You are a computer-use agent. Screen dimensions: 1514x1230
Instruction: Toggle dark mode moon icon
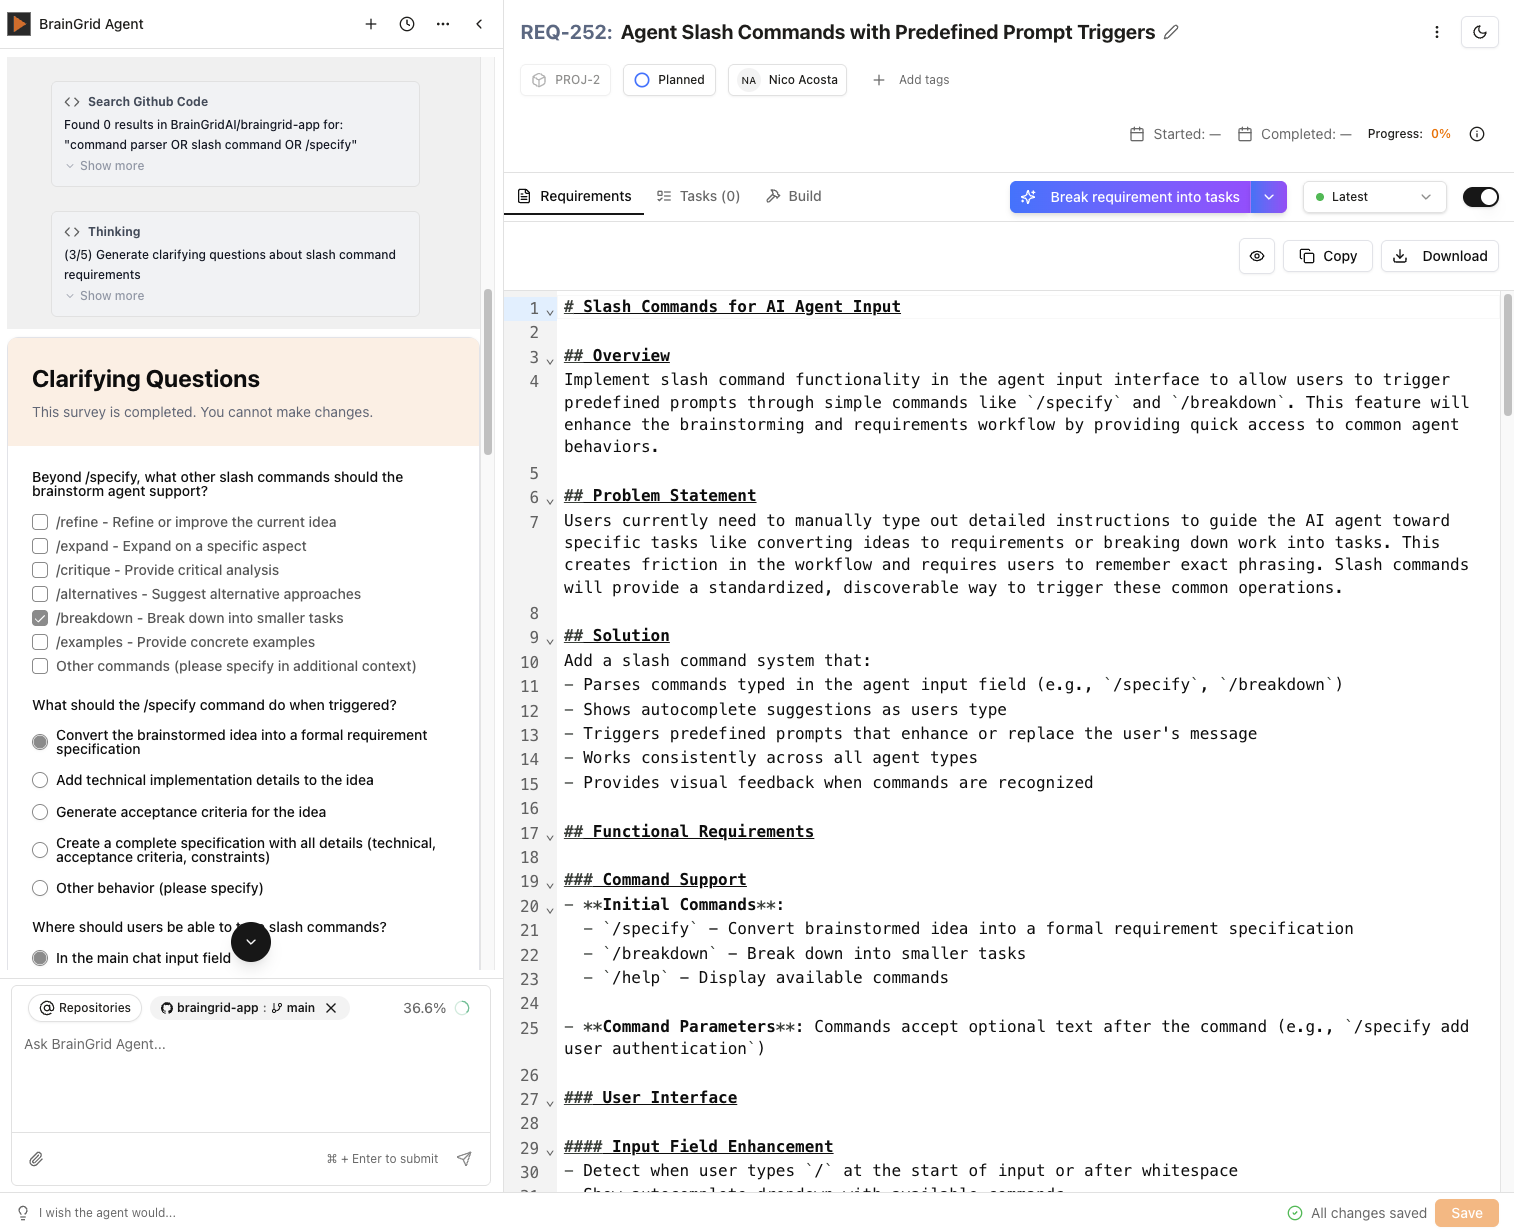click(x=1479, y=32)
